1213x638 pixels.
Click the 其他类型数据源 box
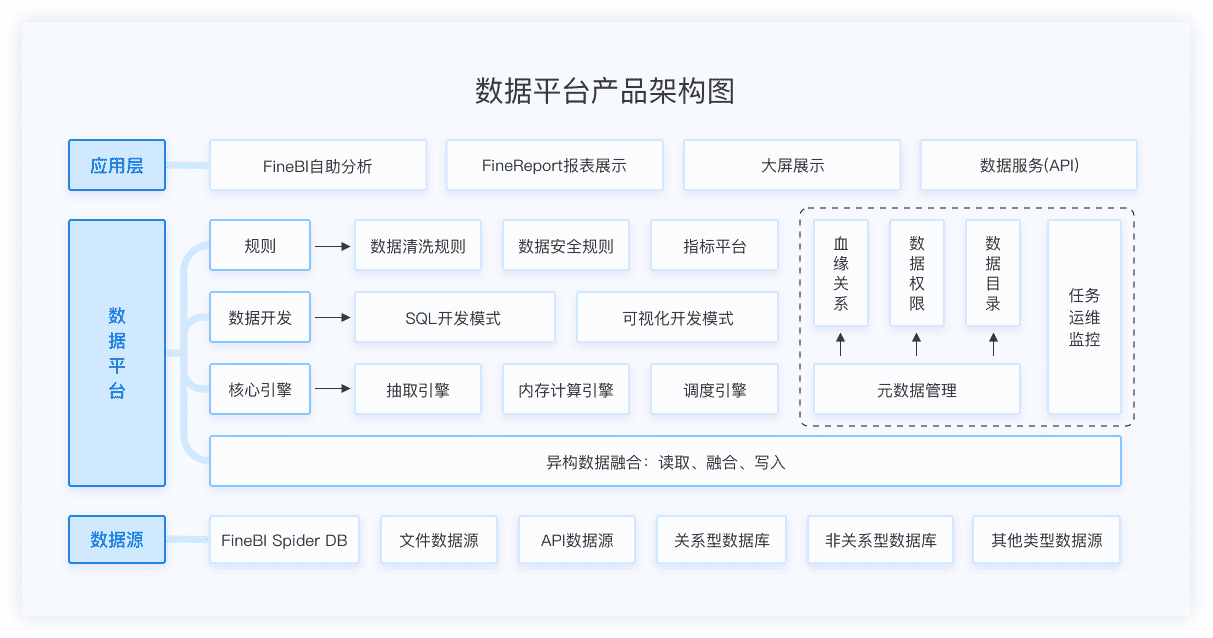(1047, 540)
